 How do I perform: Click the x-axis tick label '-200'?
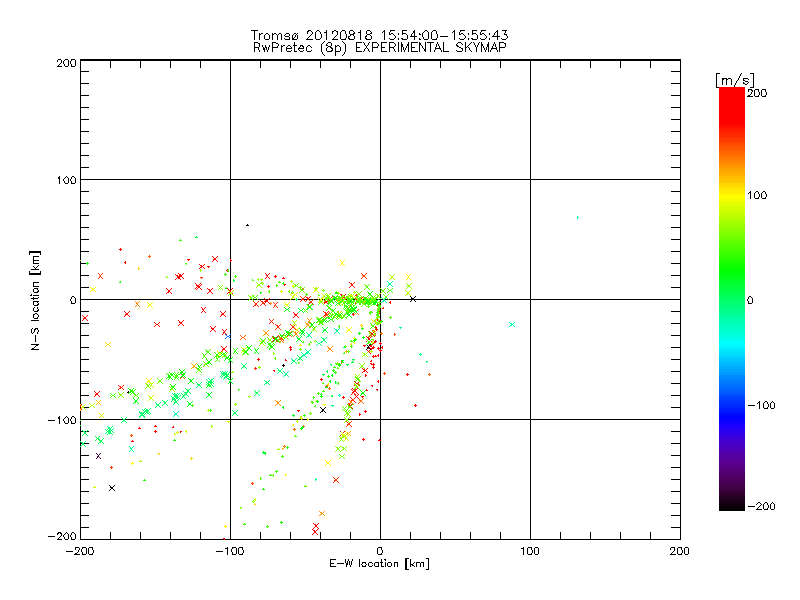coord(80,551)
